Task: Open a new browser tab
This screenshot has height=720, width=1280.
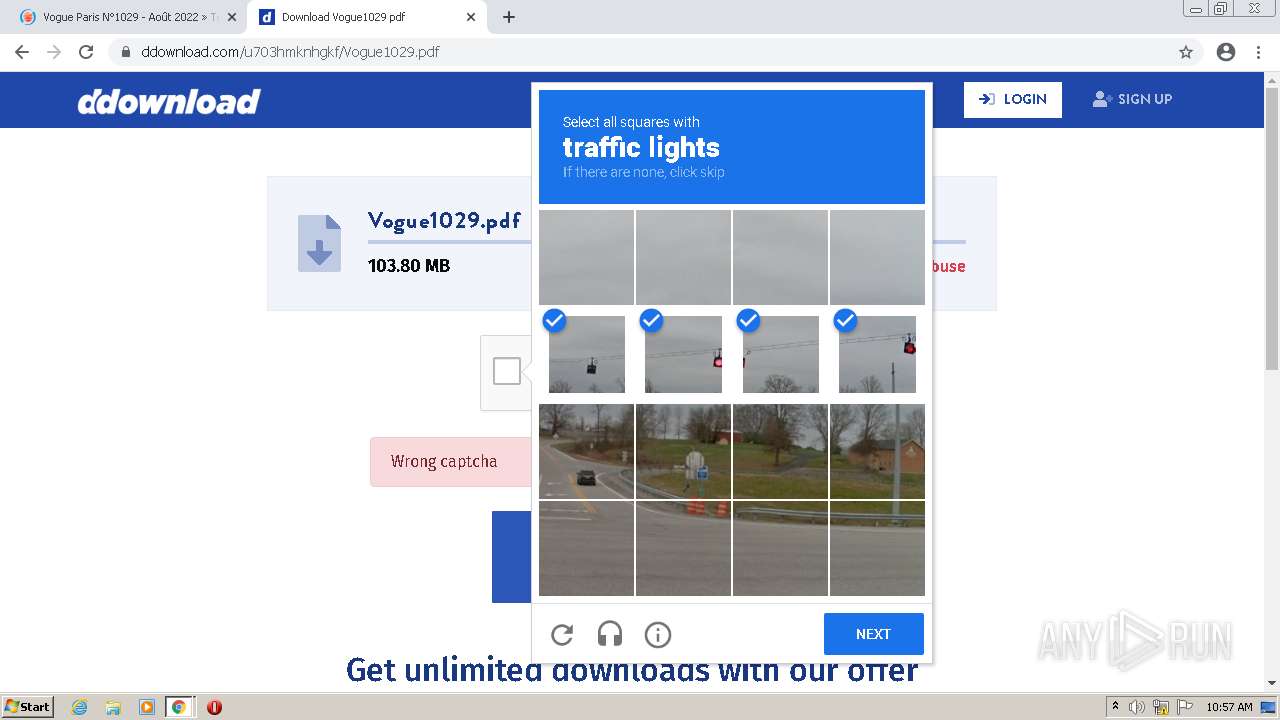Action: click(x=508, y=17)
